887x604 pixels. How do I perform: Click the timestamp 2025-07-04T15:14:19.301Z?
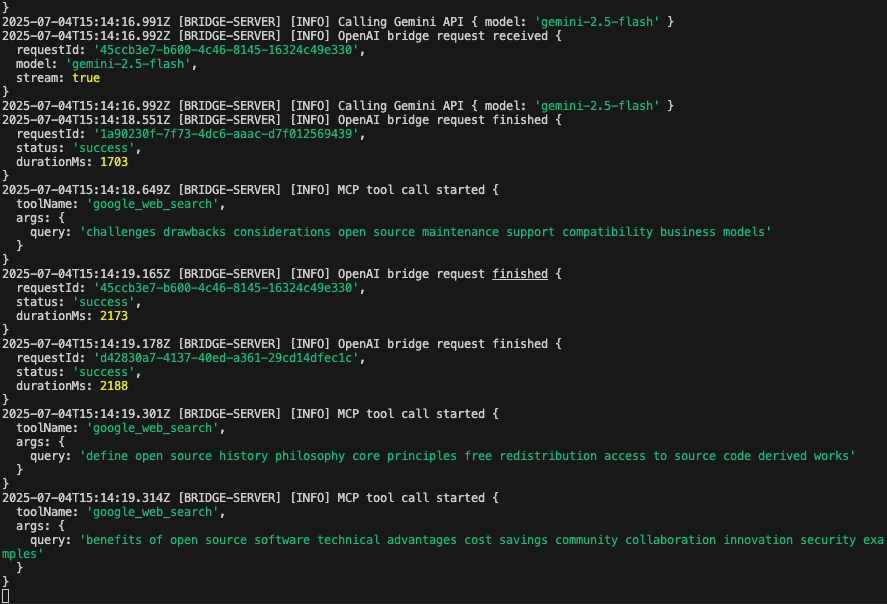pos(86,413)
